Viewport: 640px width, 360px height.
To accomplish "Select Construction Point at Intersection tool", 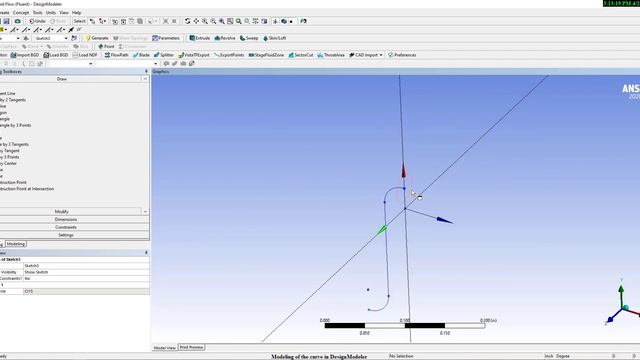I will tap(27, 189).
